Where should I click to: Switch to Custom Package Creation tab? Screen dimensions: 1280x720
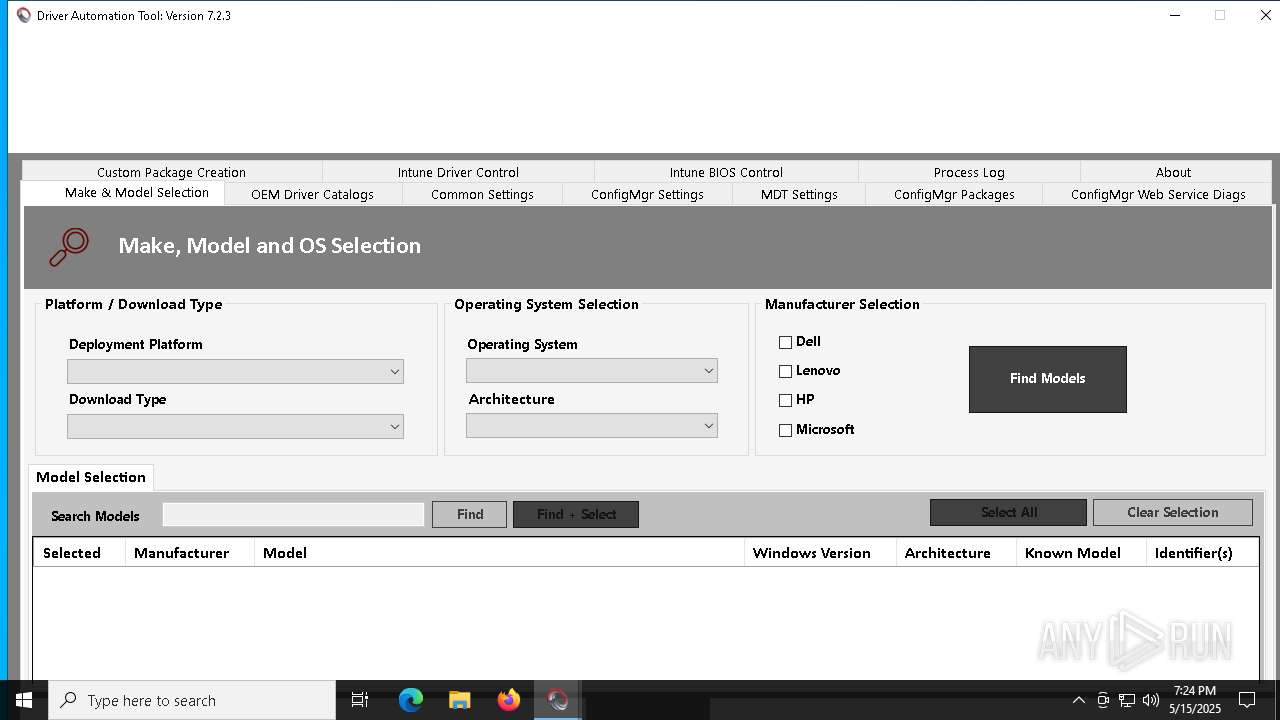(x=172, y=172)
